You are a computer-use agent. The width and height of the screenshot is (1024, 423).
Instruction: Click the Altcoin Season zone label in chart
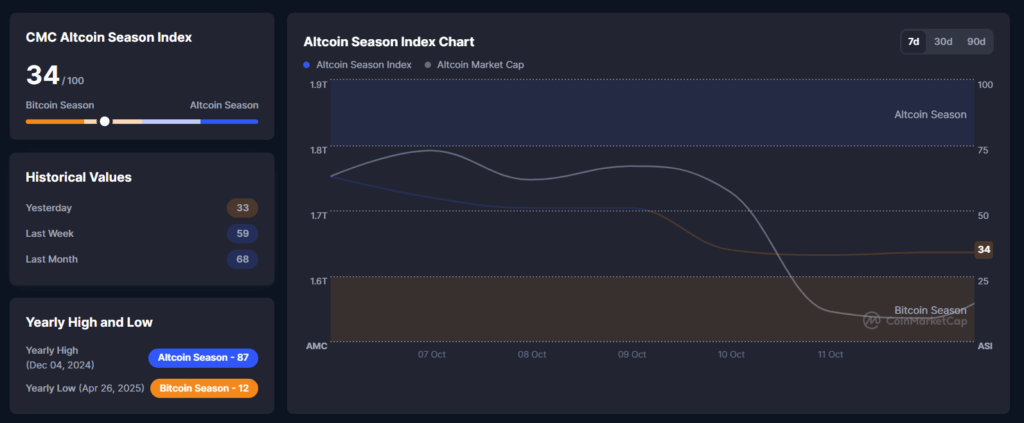coord(930,115)
